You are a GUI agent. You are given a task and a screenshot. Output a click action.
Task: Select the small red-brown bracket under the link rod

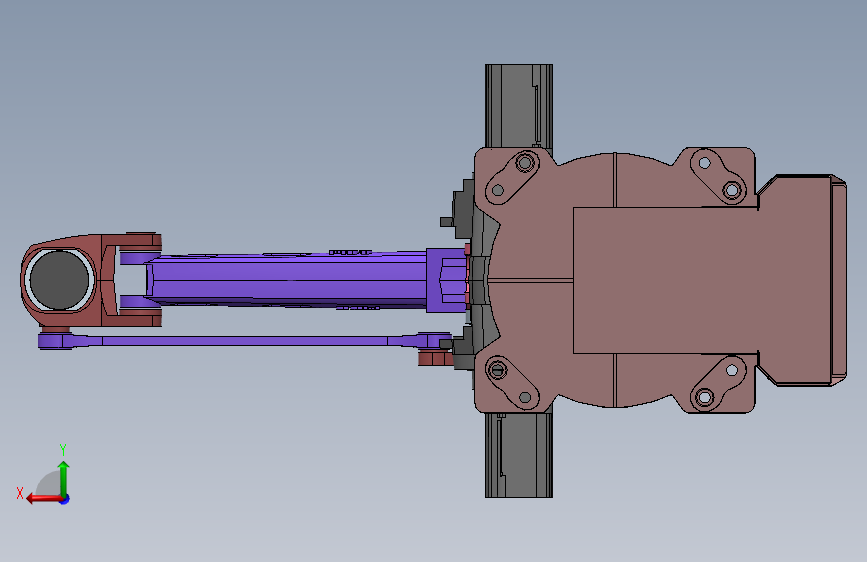436,358
